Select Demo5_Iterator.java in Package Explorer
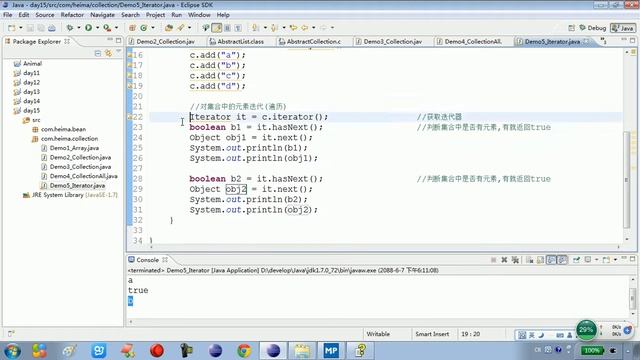Viewport: 640px width, 360px height. pyautogui.click(x=77, y=186)
